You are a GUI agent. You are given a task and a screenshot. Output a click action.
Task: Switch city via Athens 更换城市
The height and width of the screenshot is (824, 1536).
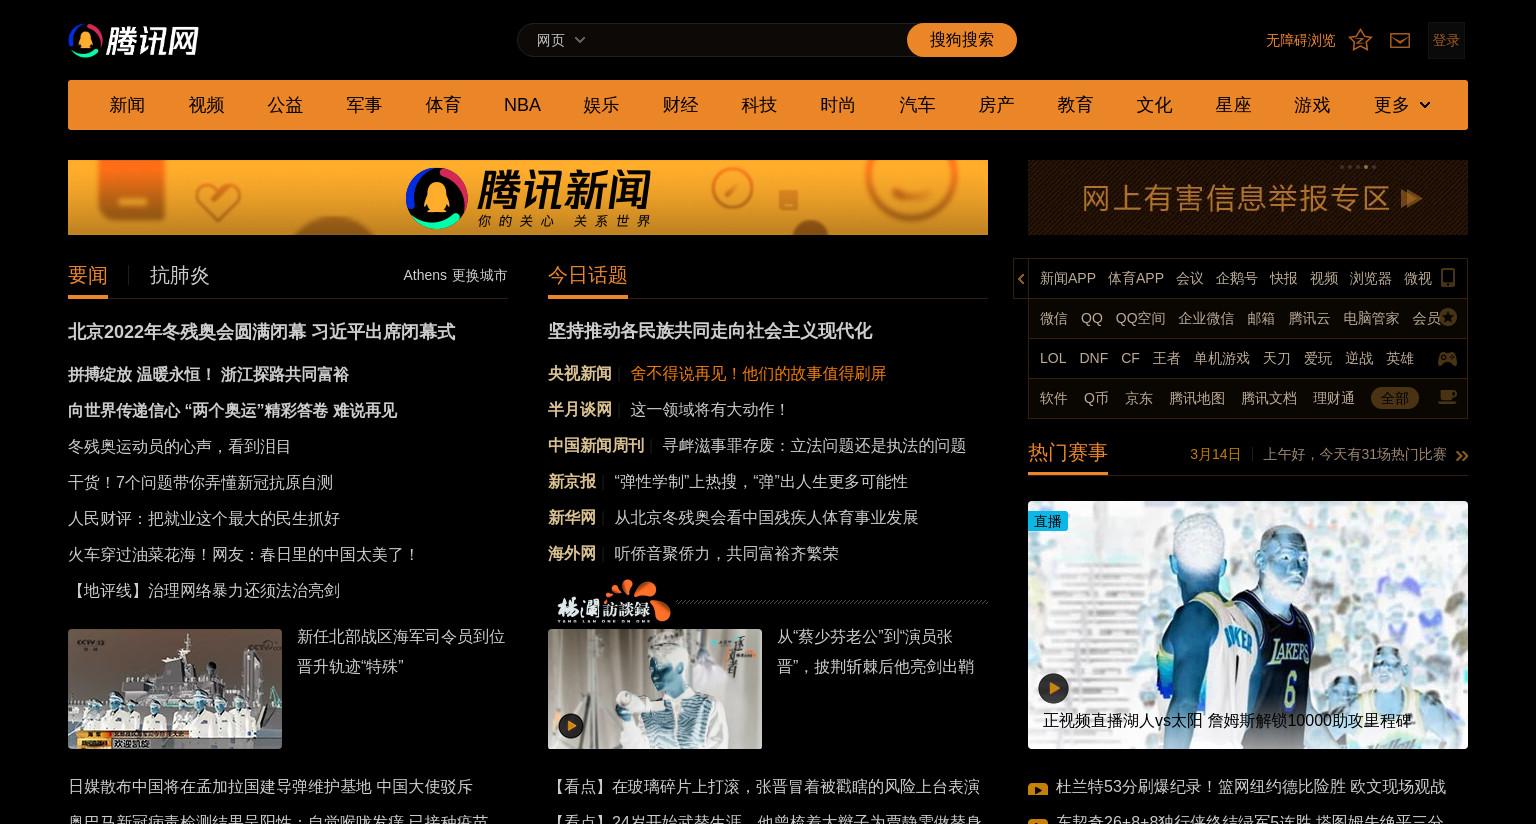pyautogui.click(x=455, y=275)
